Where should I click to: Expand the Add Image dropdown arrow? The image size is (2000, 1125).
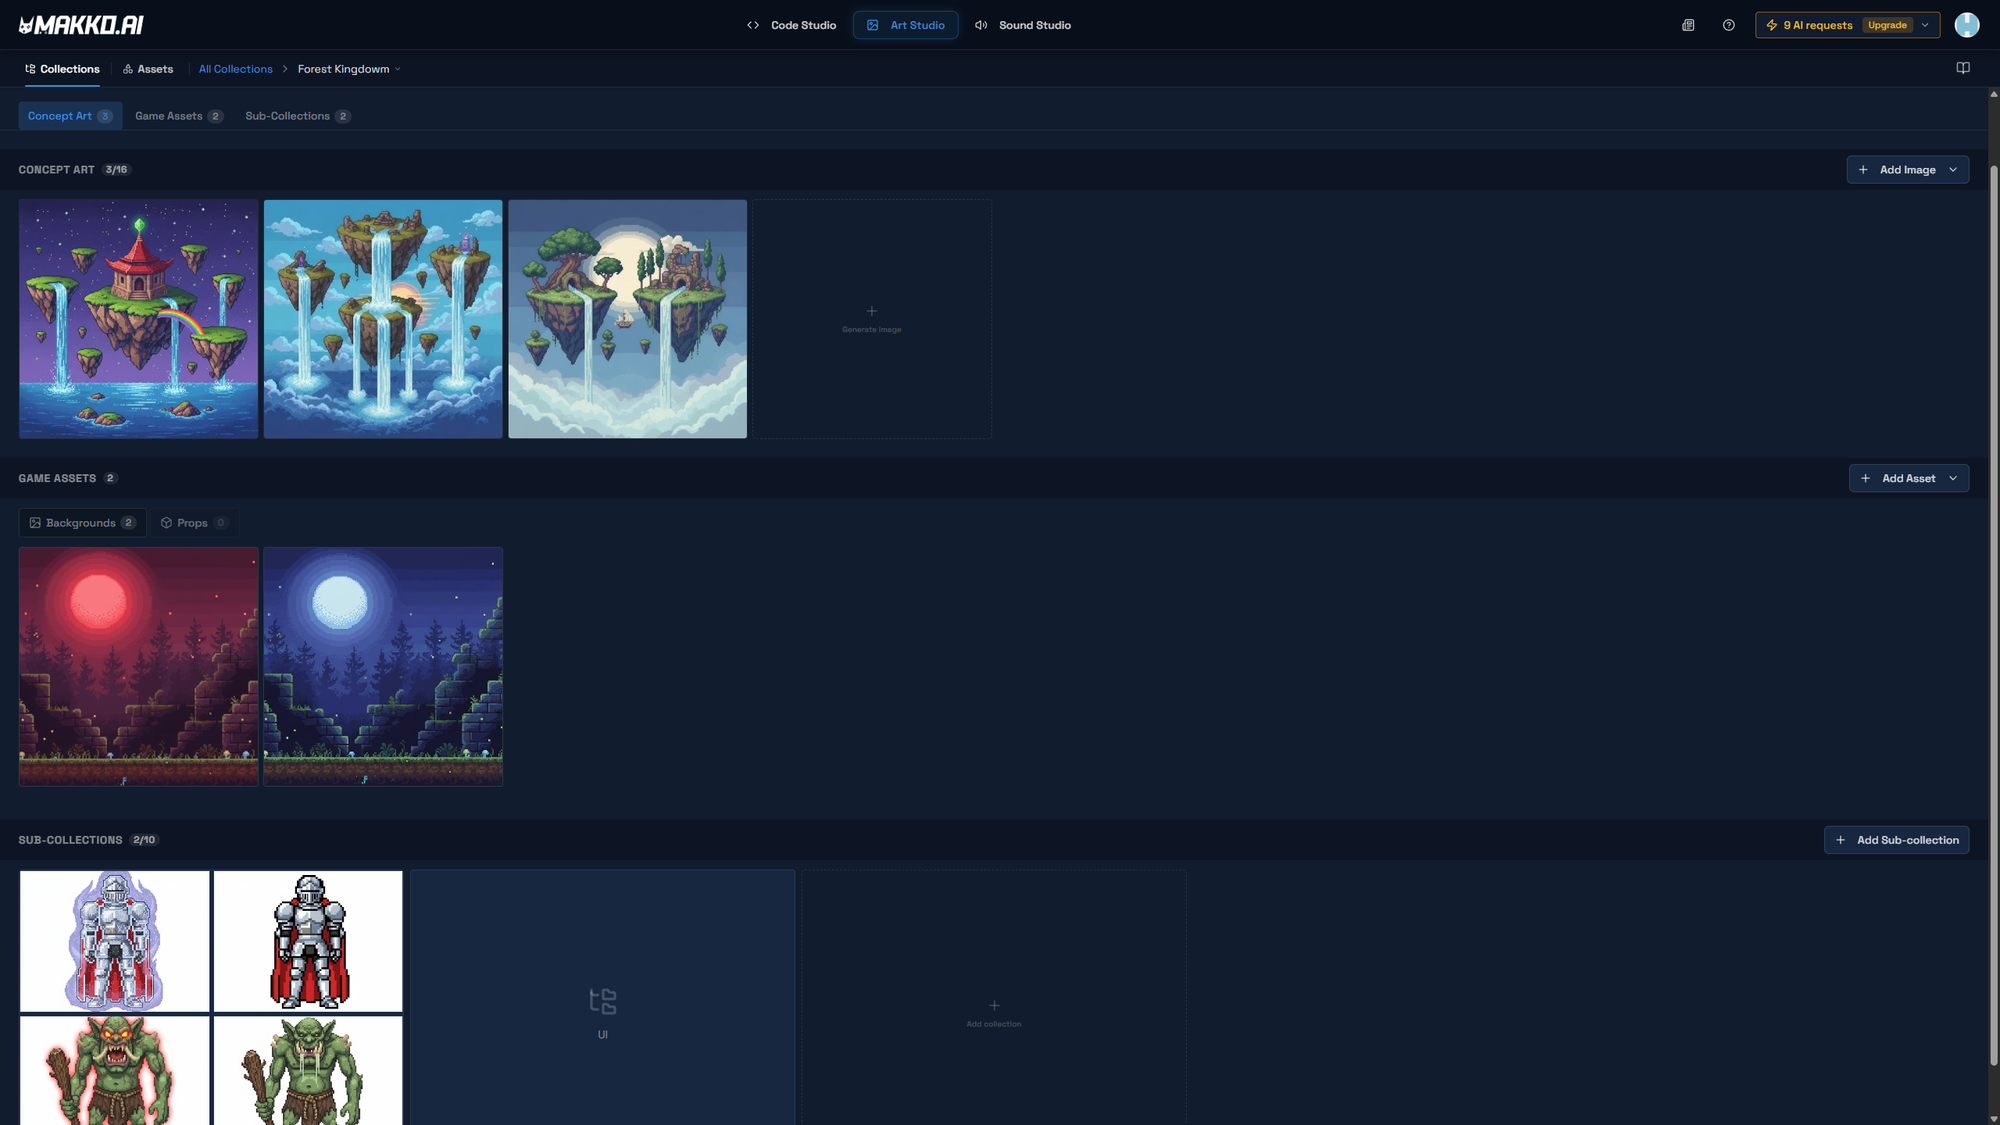(x=1953, y=170)
